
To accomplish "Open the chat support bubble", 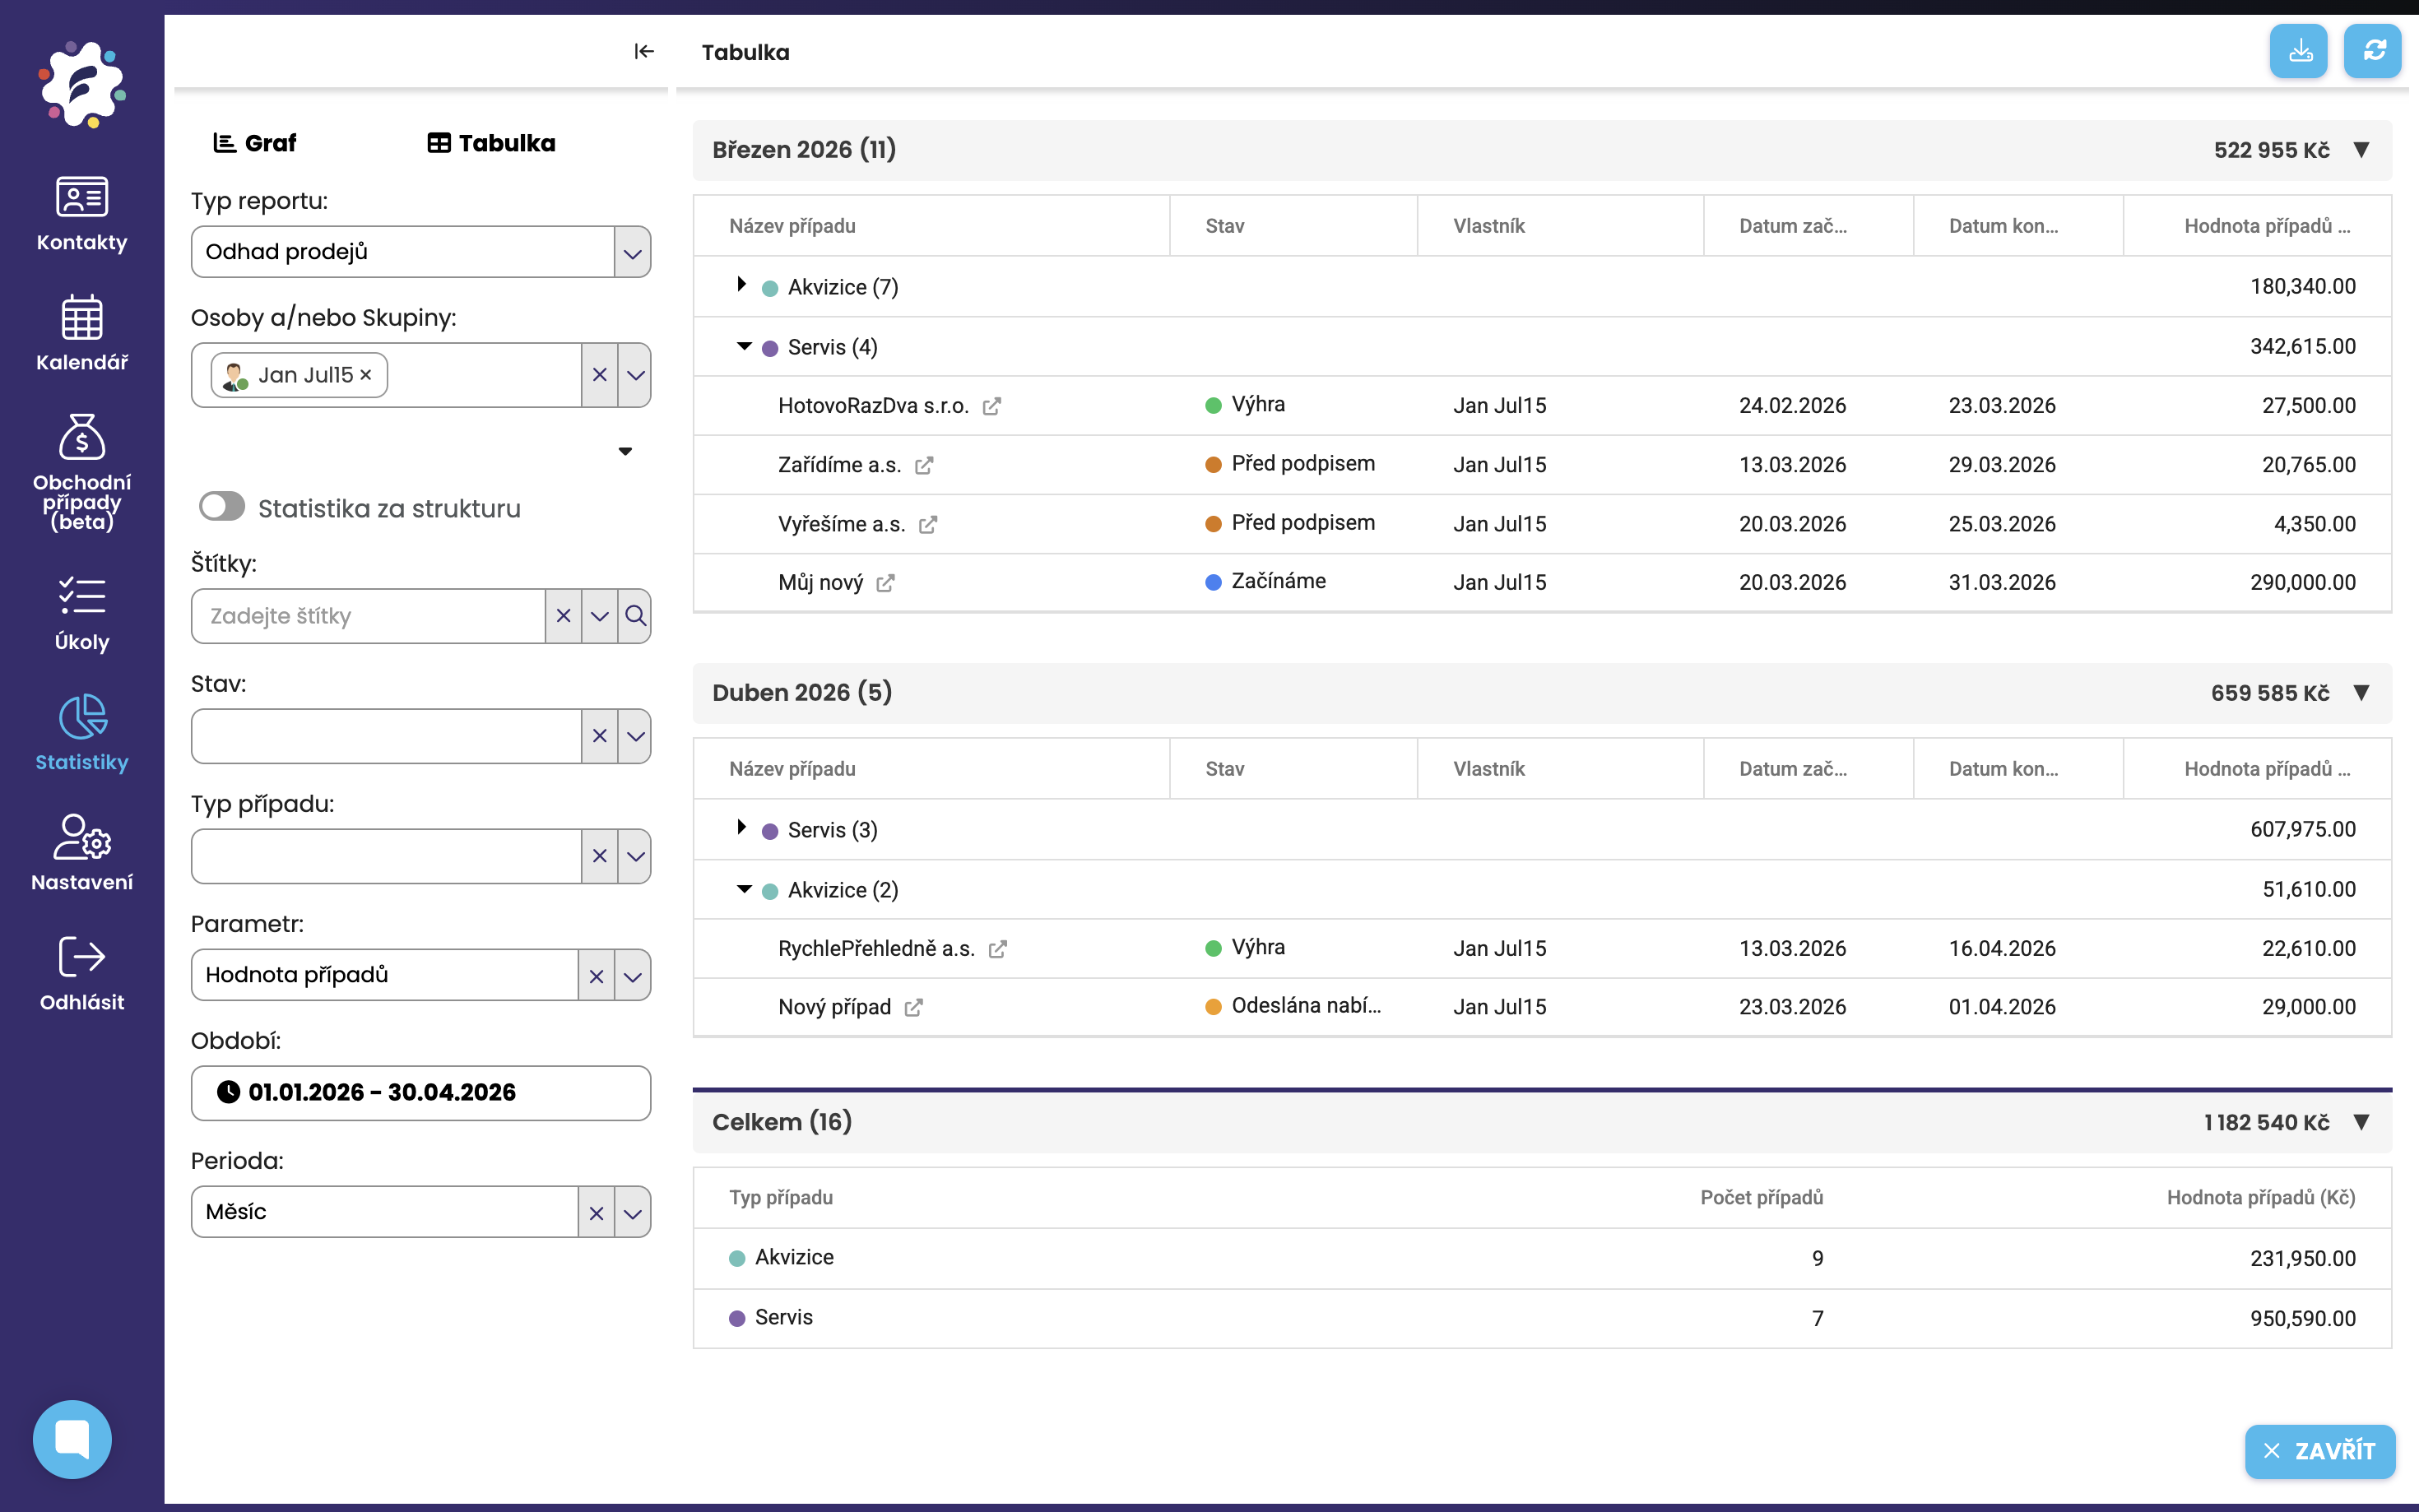I will pos(72,1439).
